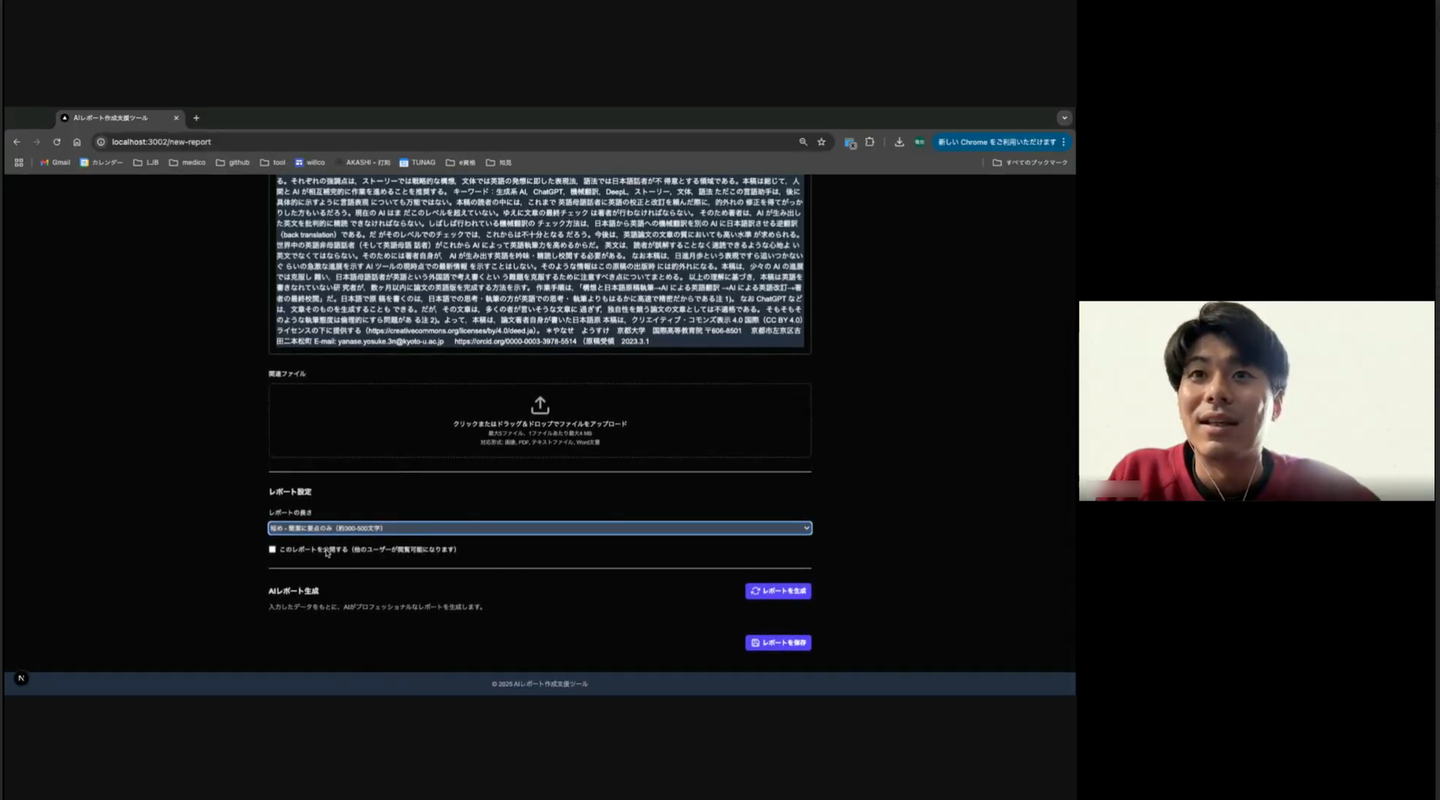Click the 関連ファイル label
The height and width of the screenshot is (800, 1440).
tap(287, 374)
